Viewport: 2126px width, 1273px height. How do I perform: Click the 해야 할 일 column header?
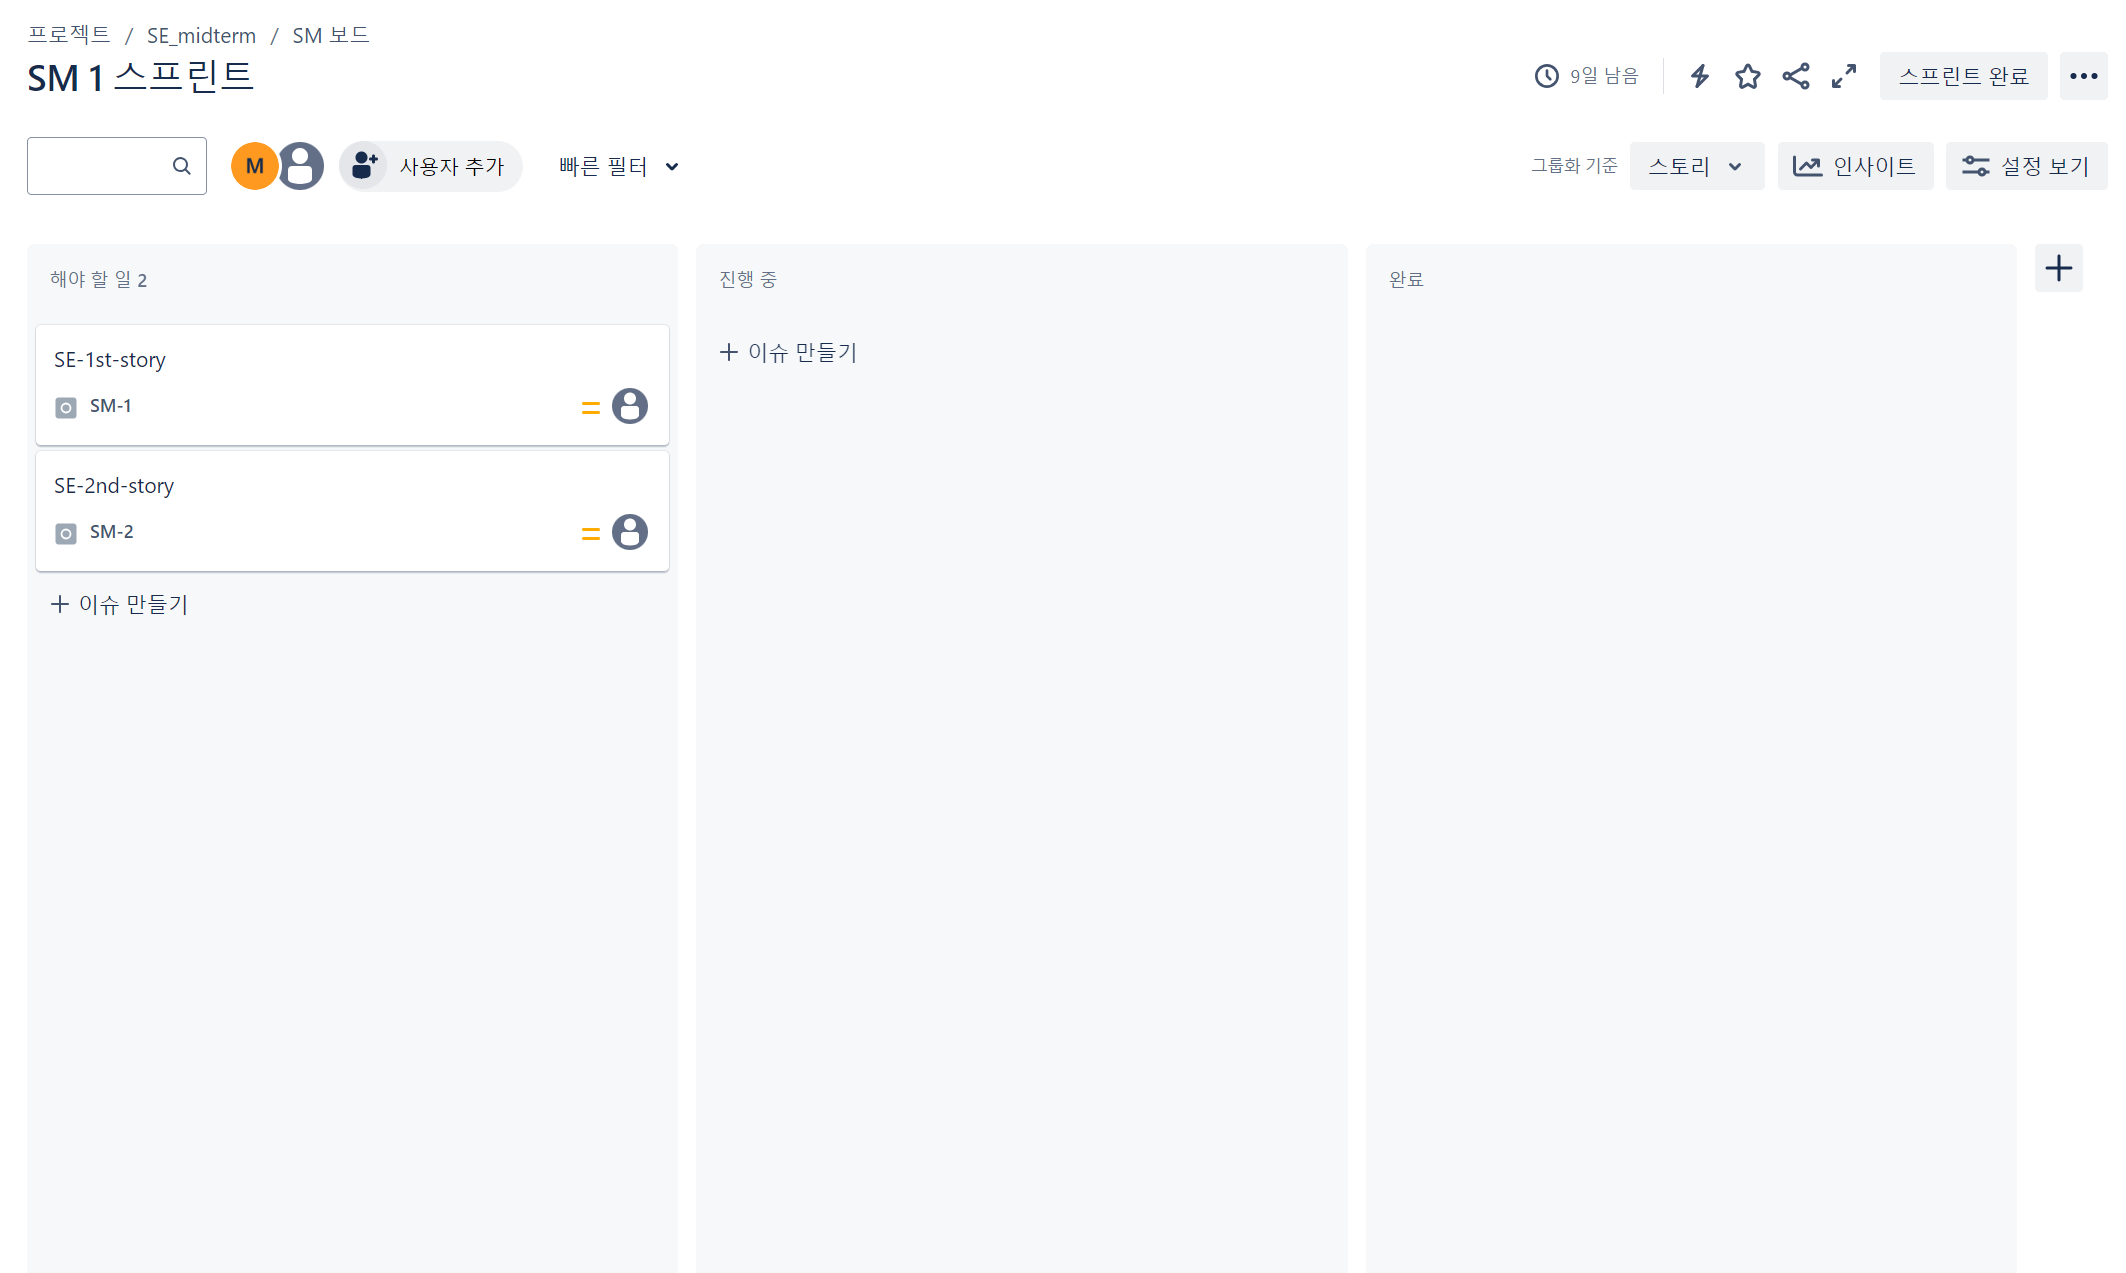(x=98, y=279)
